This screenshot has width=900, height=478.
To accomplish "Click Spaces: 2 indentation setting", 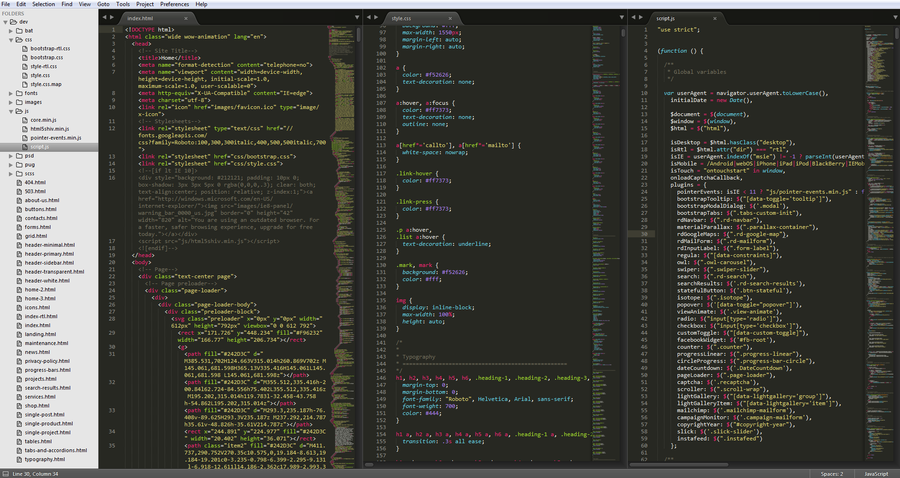I will click(832, 473).
